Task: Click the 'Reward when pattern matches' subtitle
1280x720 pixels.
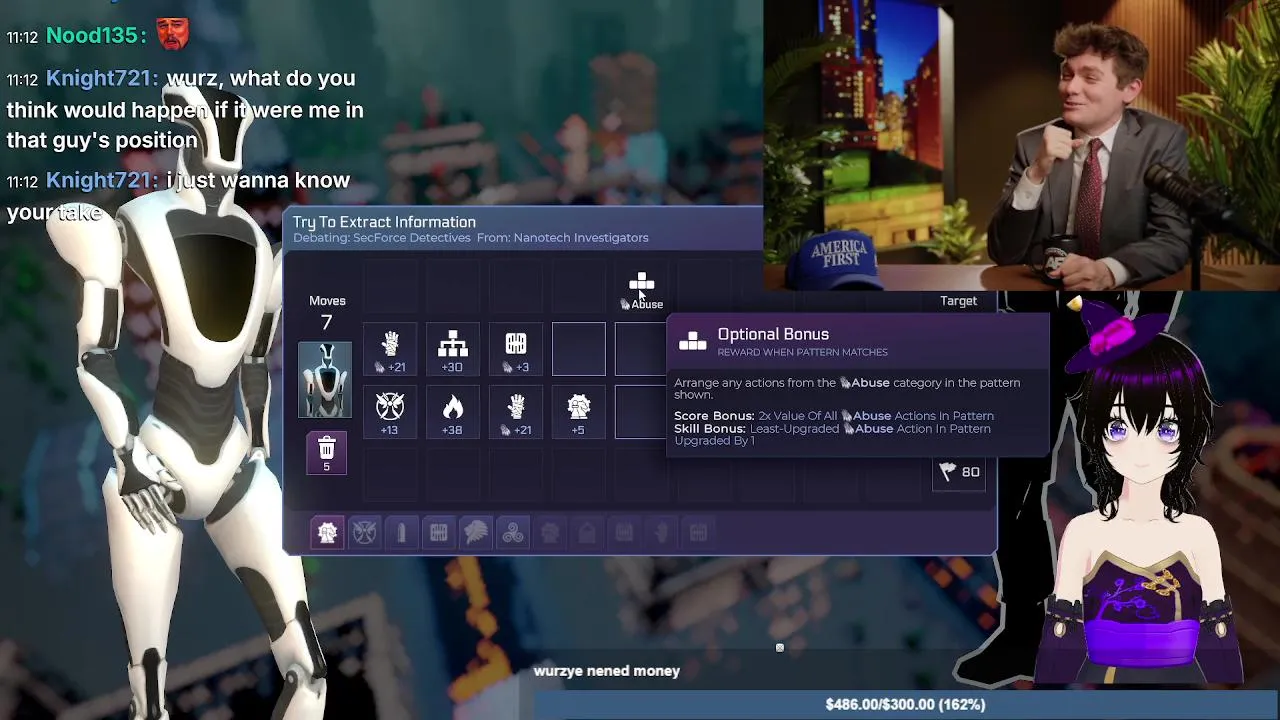Action: tap(802, 352)
